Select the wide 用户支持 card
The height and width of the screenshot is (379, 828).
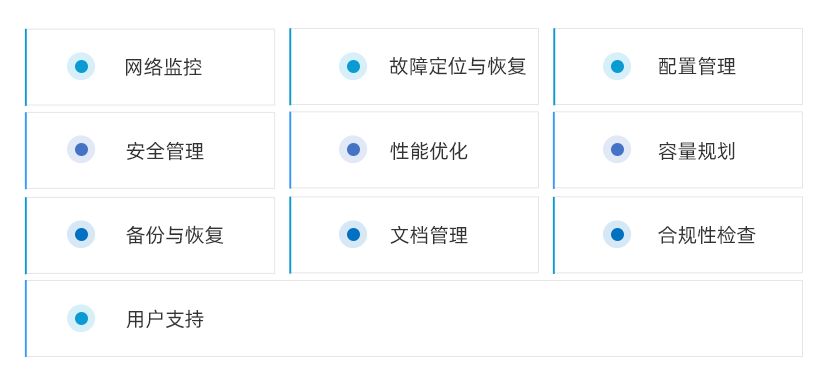tap(414, 318)
